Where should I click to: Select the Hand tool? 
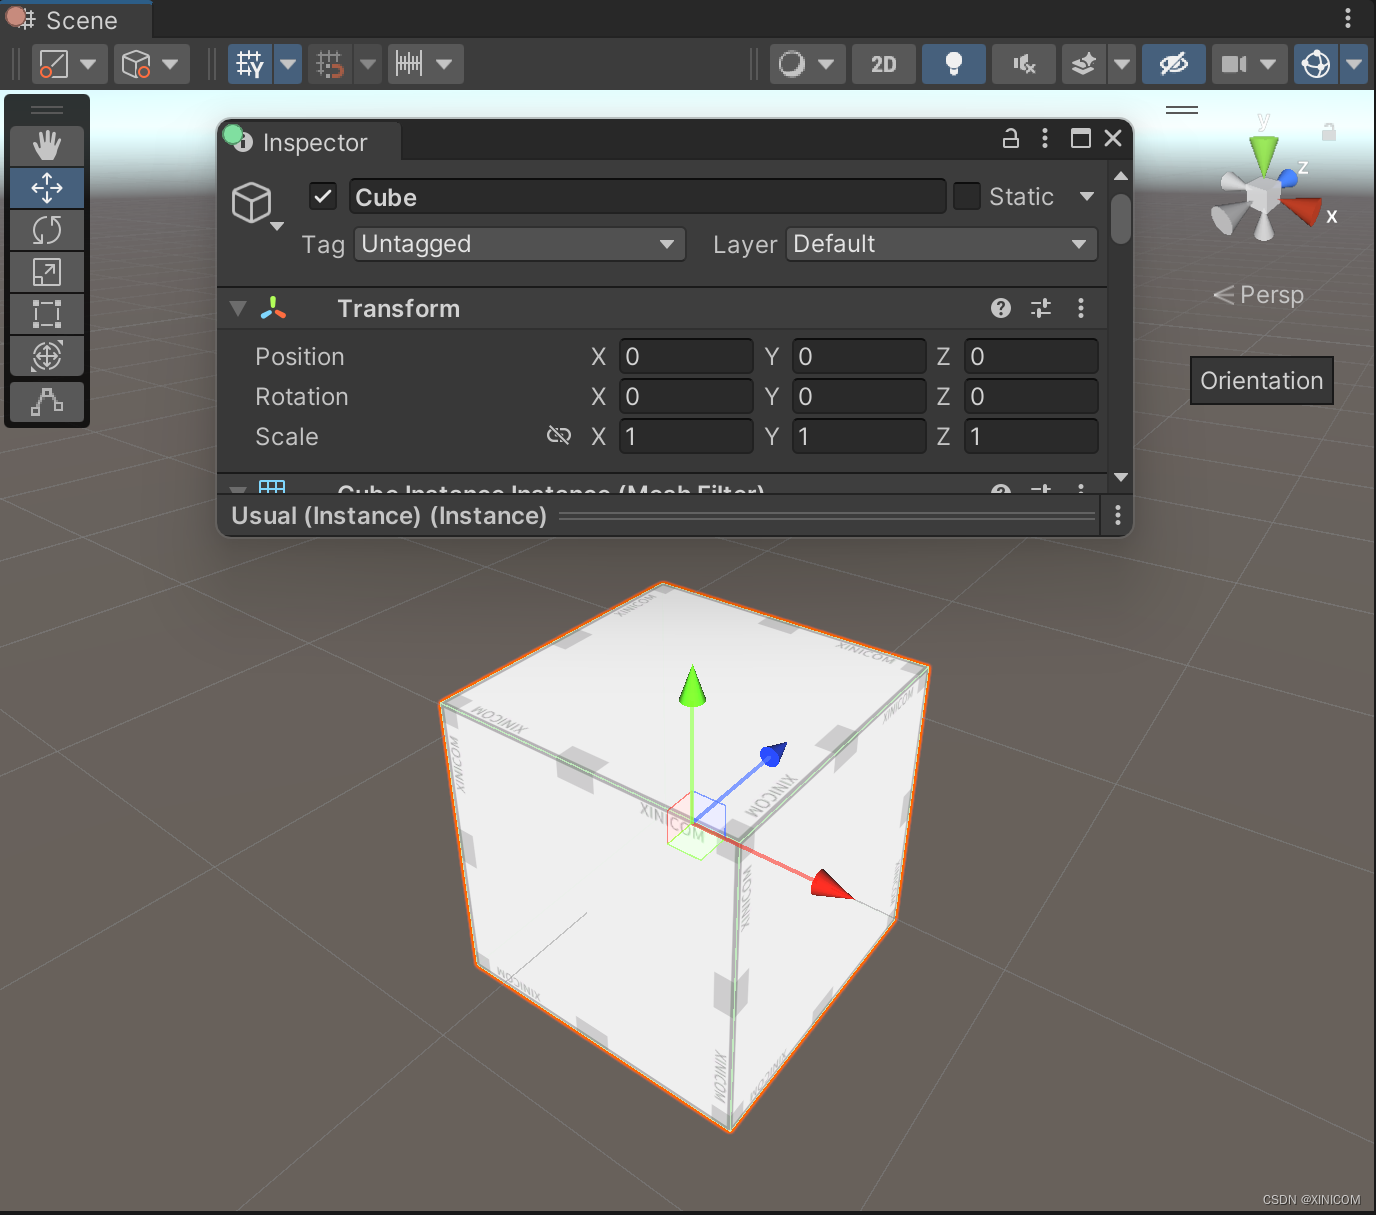point(47,145)
